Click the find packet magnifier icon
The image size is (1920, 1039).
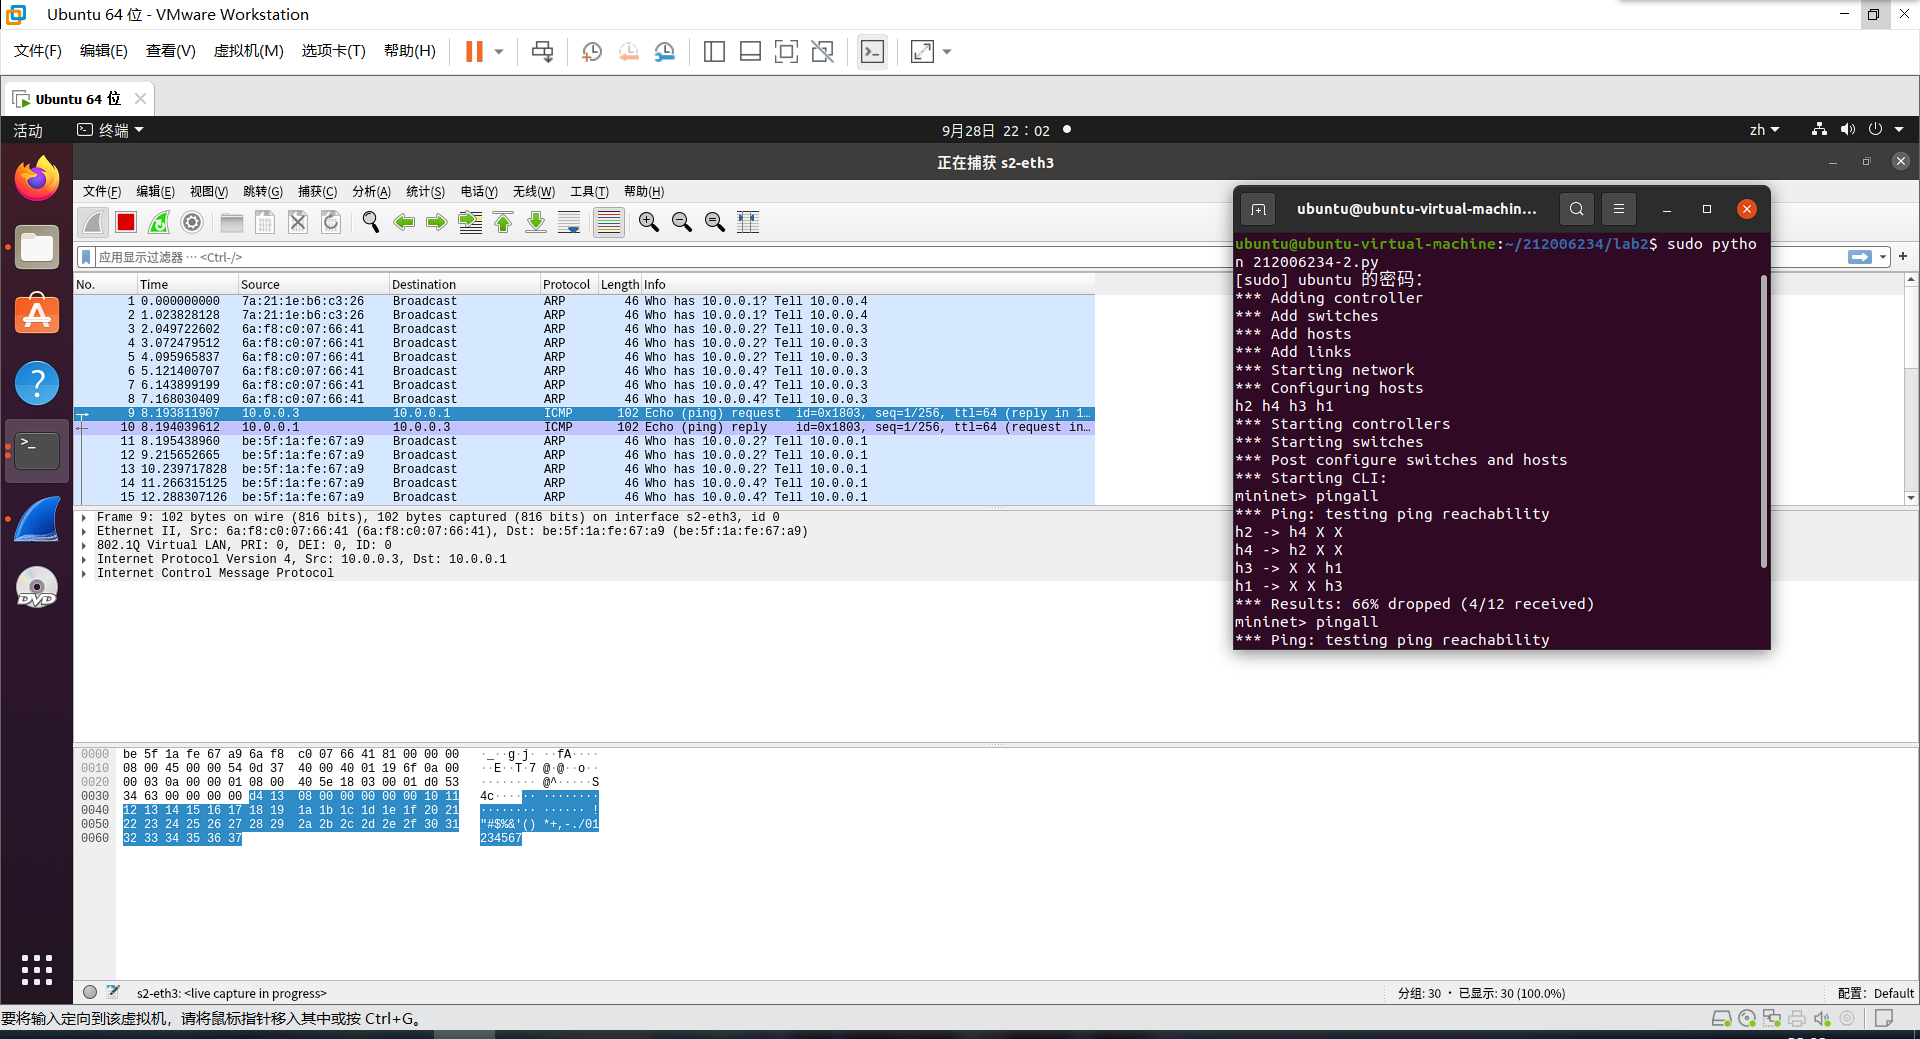pyautogui.click(x=371, y=222)
